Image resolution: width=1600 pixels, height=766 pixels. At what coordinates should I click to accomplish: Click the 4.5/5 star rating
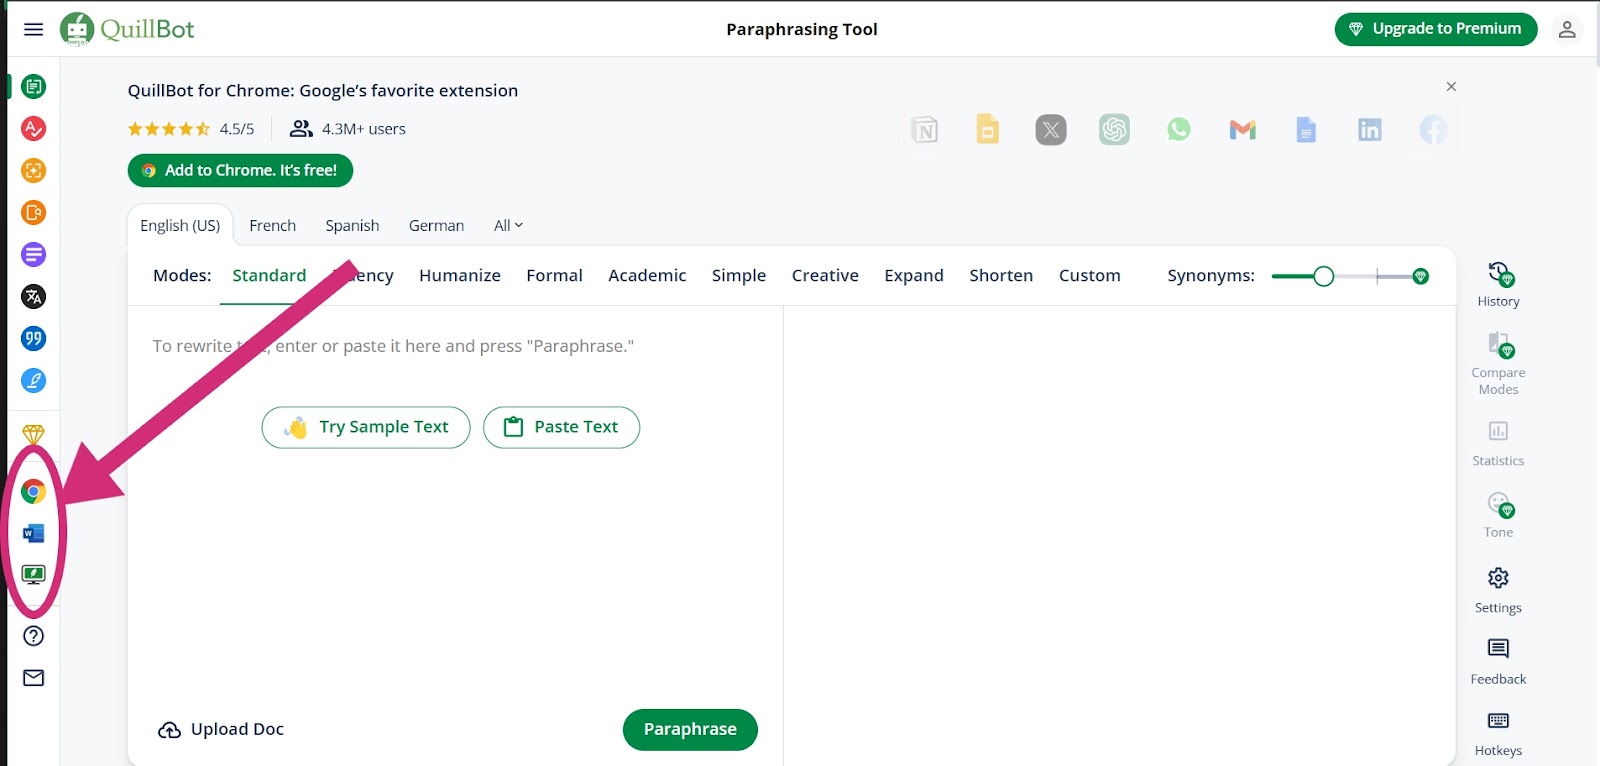(191, 129)
